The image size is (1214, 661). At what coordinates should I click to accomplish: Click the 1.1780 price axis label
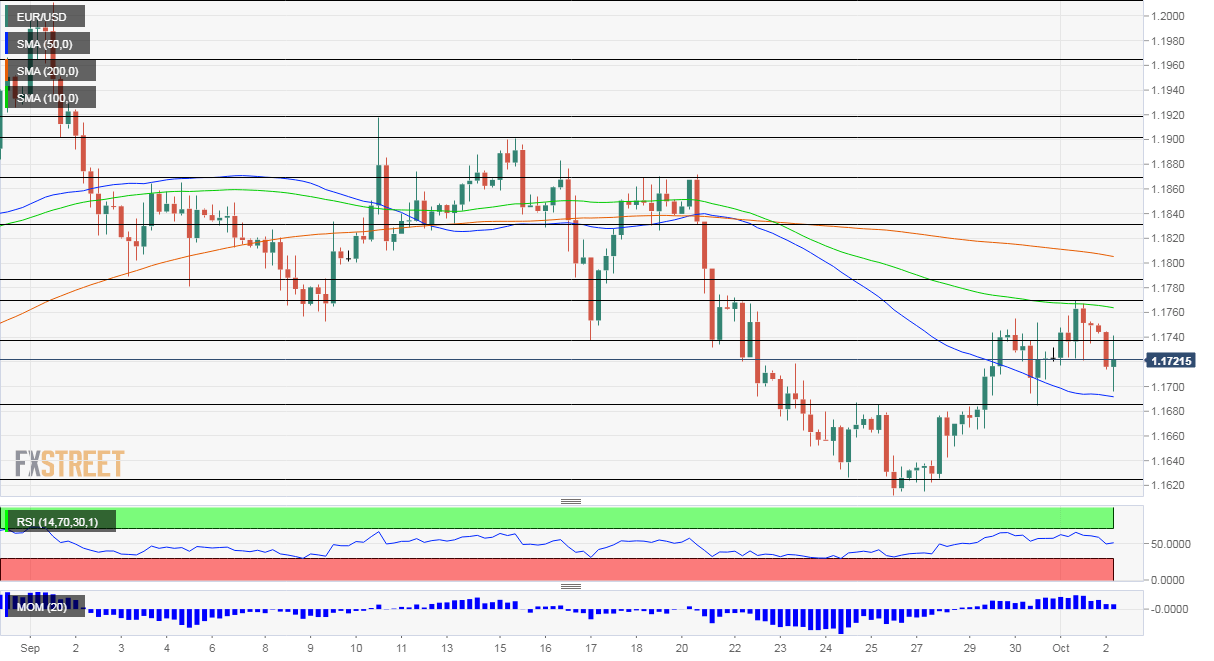click(1168, 288)
